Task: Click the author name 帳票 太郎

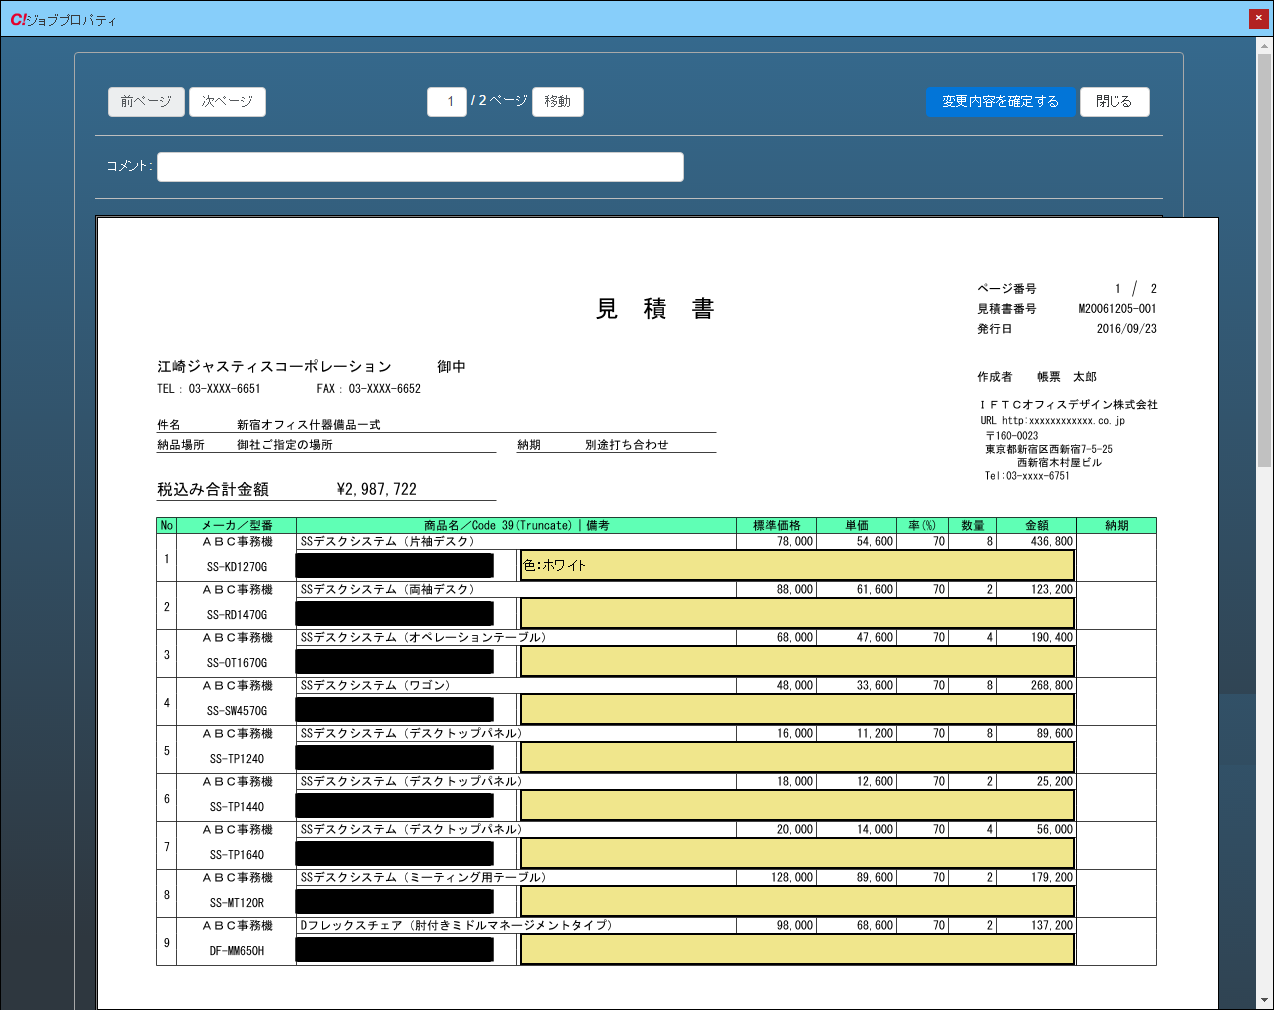Action: point(1067,377)
